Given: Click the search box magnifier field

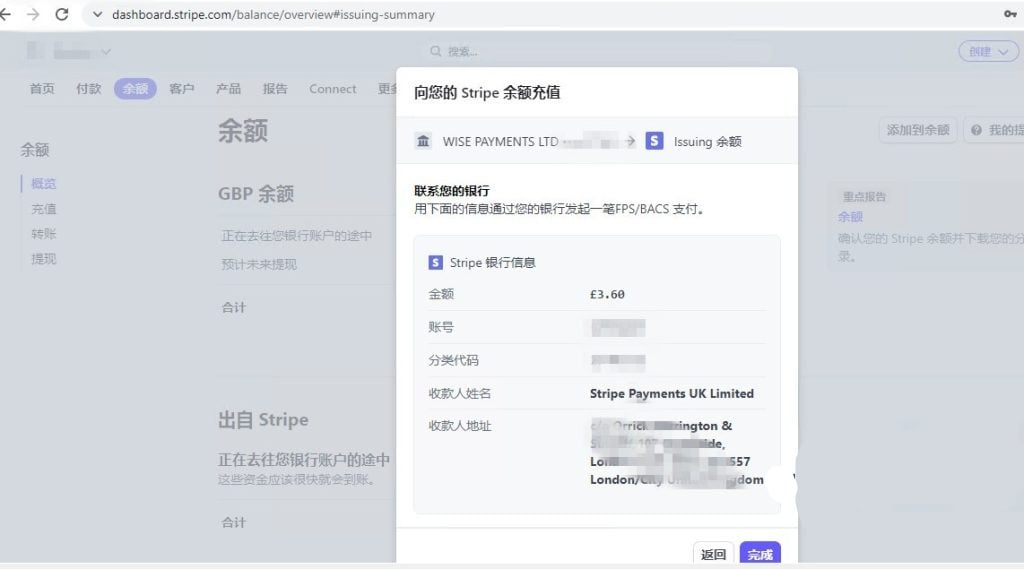Looking at the screenshot, I should coord(598,52).
